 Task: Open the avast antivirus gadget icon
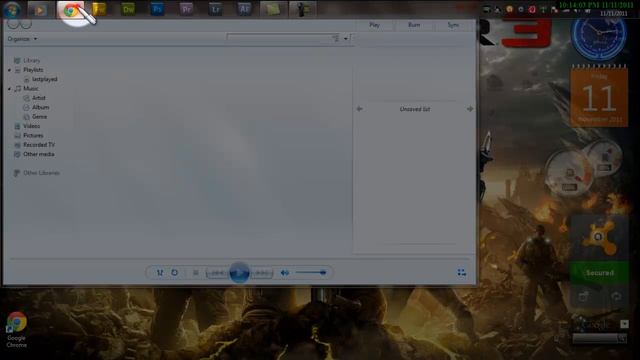(599, 238)
